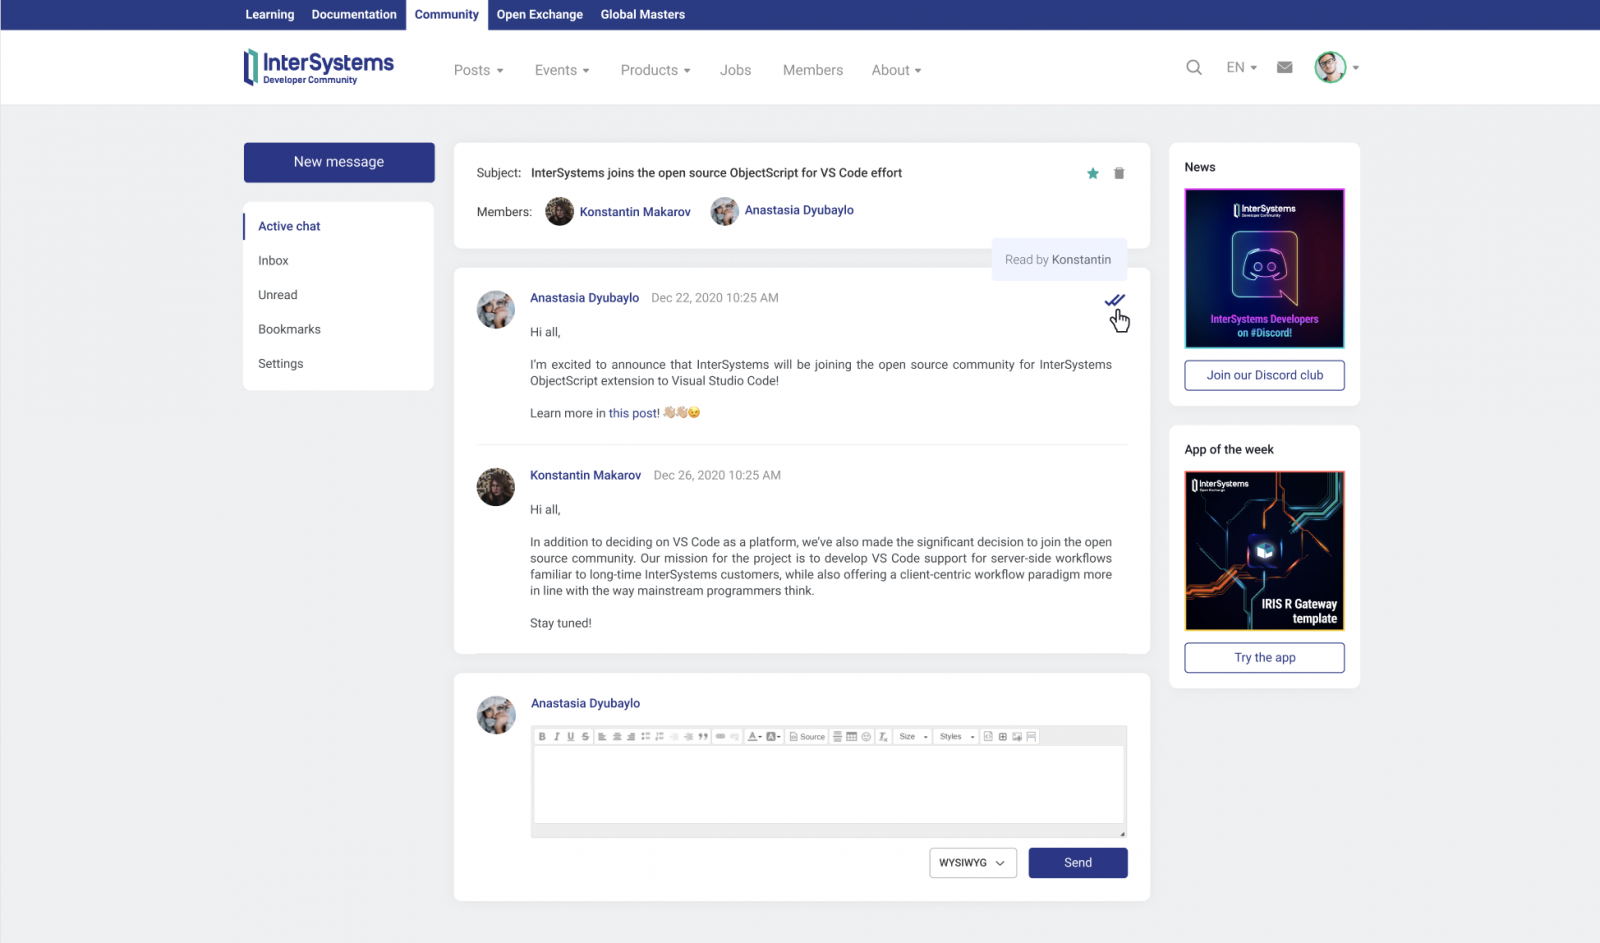Screen dimensions: 1600x943
Task: Click the italic formatting icon
Action: coord(556,737)
